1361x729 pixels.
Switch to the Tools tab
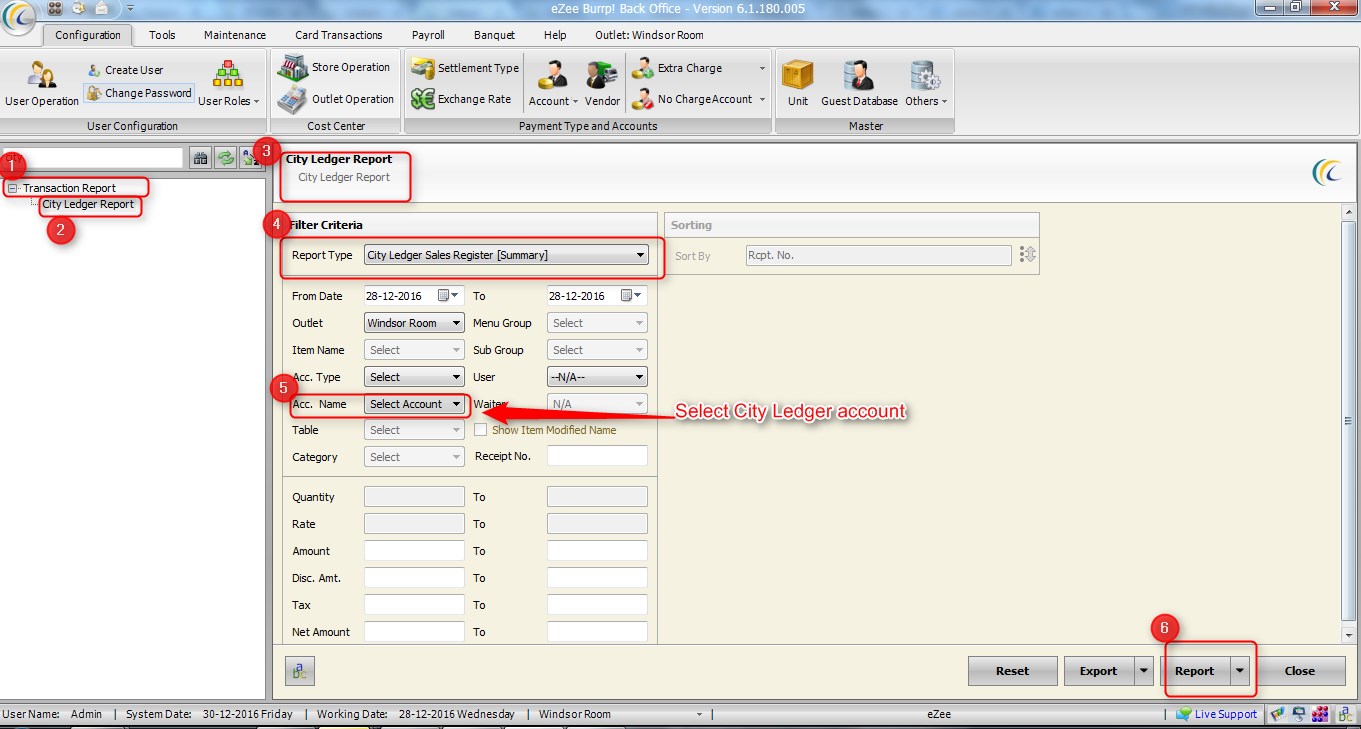[162, 35]
